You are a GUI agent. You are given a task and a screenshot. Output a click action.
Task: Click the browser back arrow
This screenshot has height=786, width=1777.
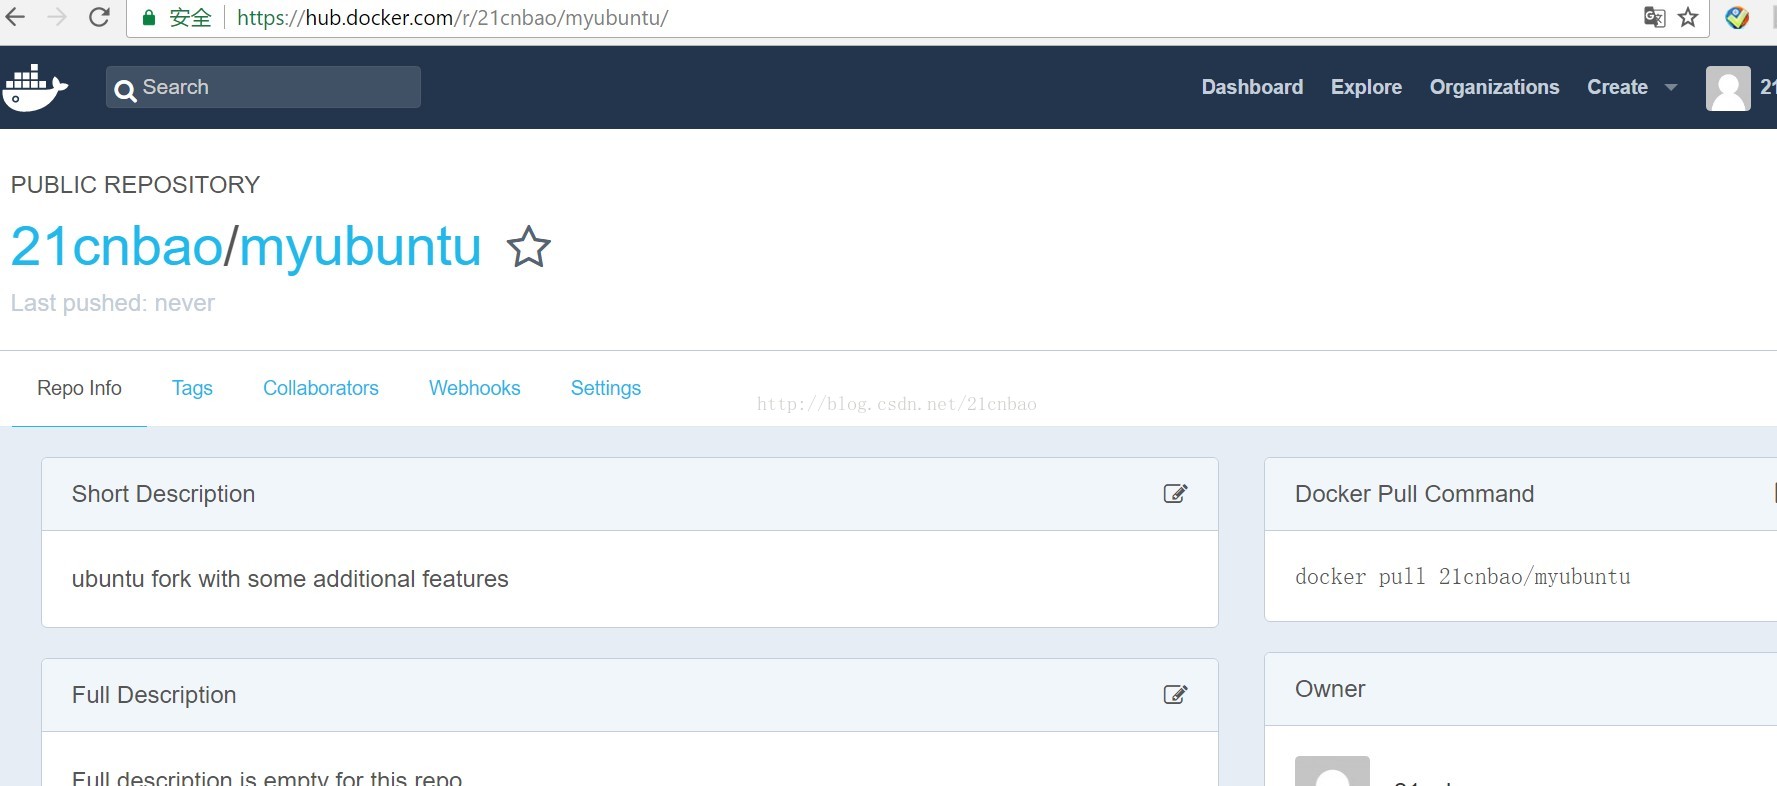tap(14, 17)
